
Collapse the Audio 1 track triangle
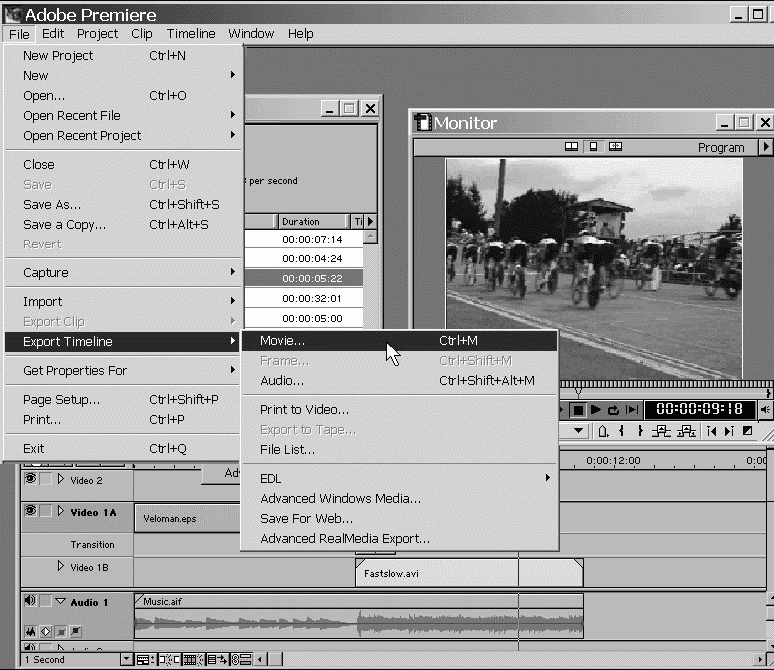tap(60, 602)
